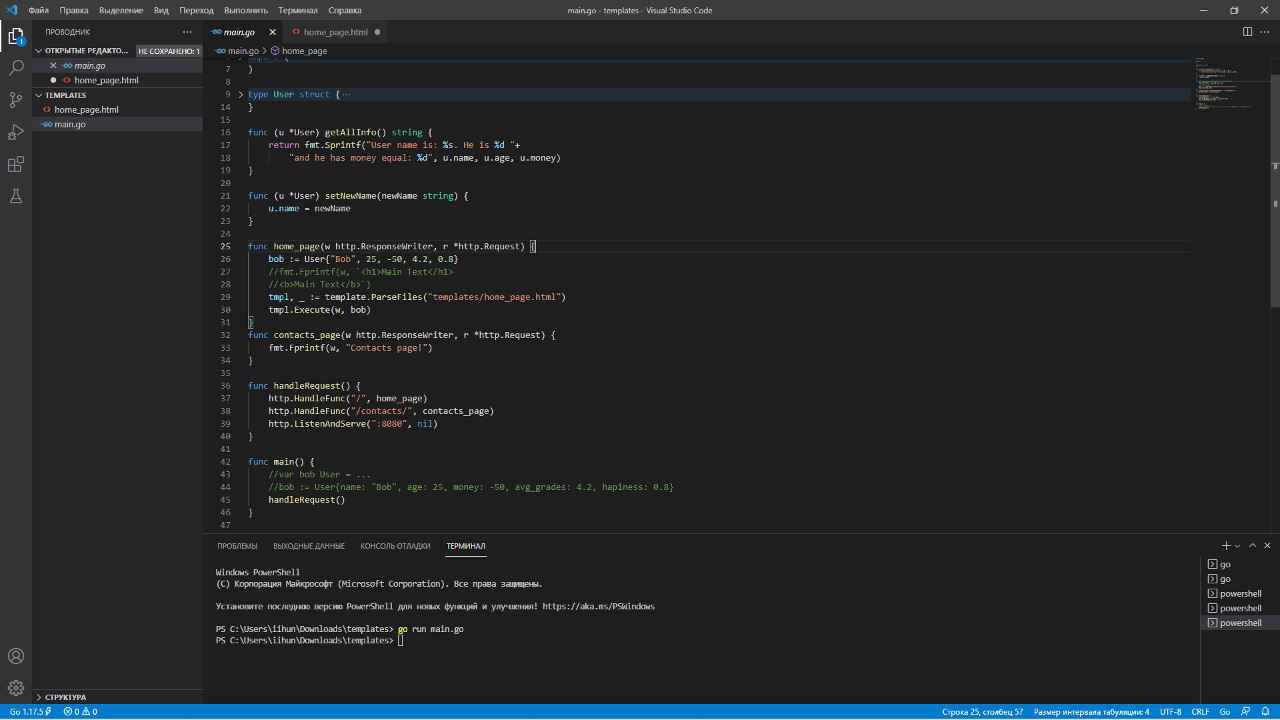The image size is (1280, 720).
Task: Open the Manage gear icon
Action: [16, 688]
